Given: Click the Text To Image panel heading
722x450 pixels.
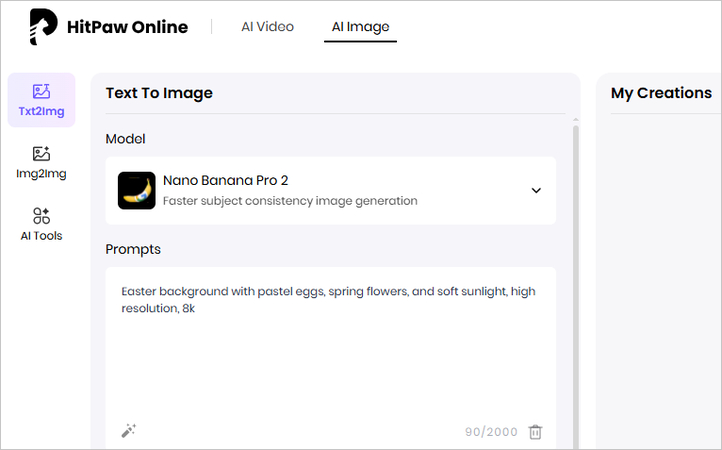Looking at the screenshot, I should tap(159, 93).
